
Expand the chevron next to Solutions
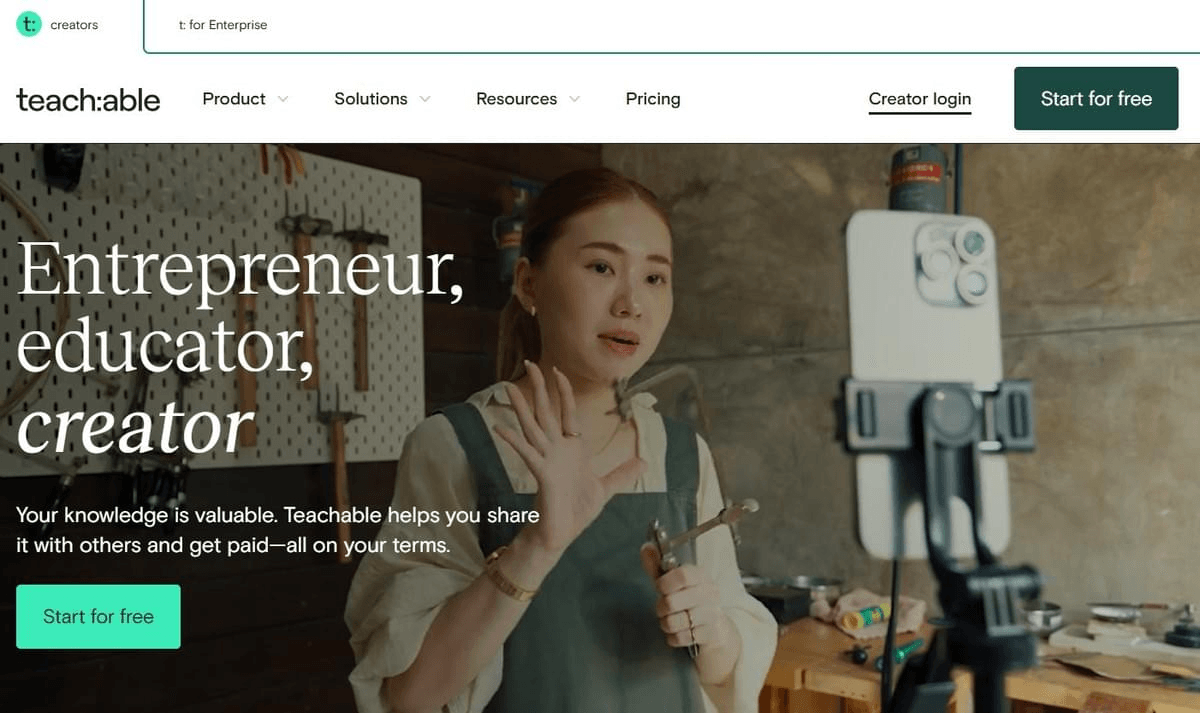pyautogui.click(x=425, y=99)
